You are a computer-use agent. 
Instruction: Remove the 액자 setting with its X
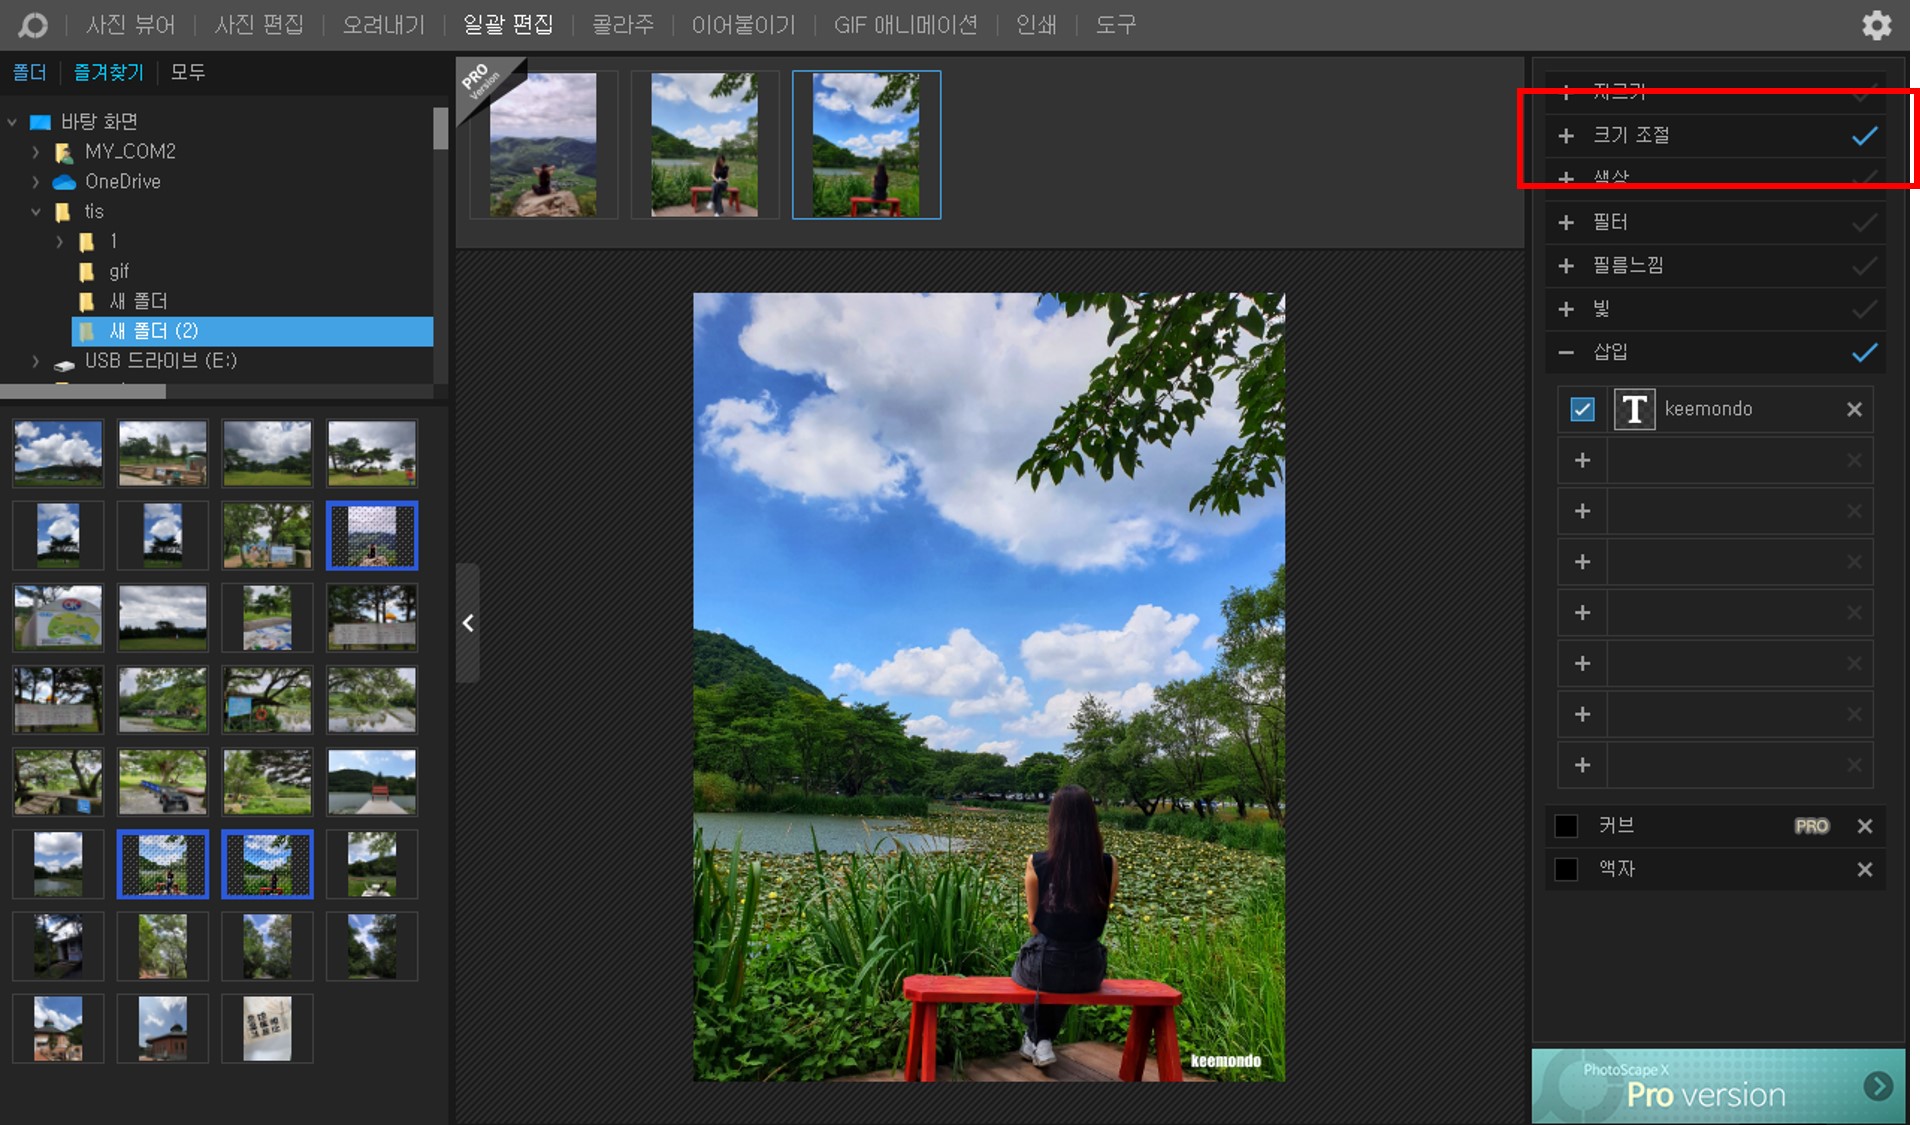pyautogui.click(x=1865, y=870)
